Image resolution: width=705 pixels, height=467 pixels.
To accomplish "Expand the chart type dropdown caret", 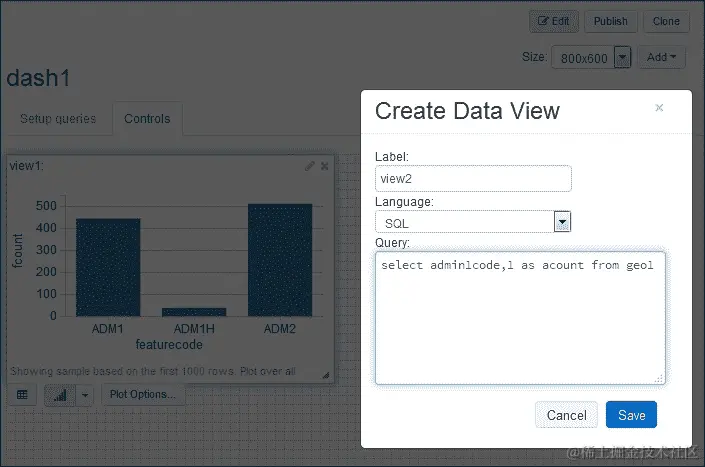I will click(85, 395).
